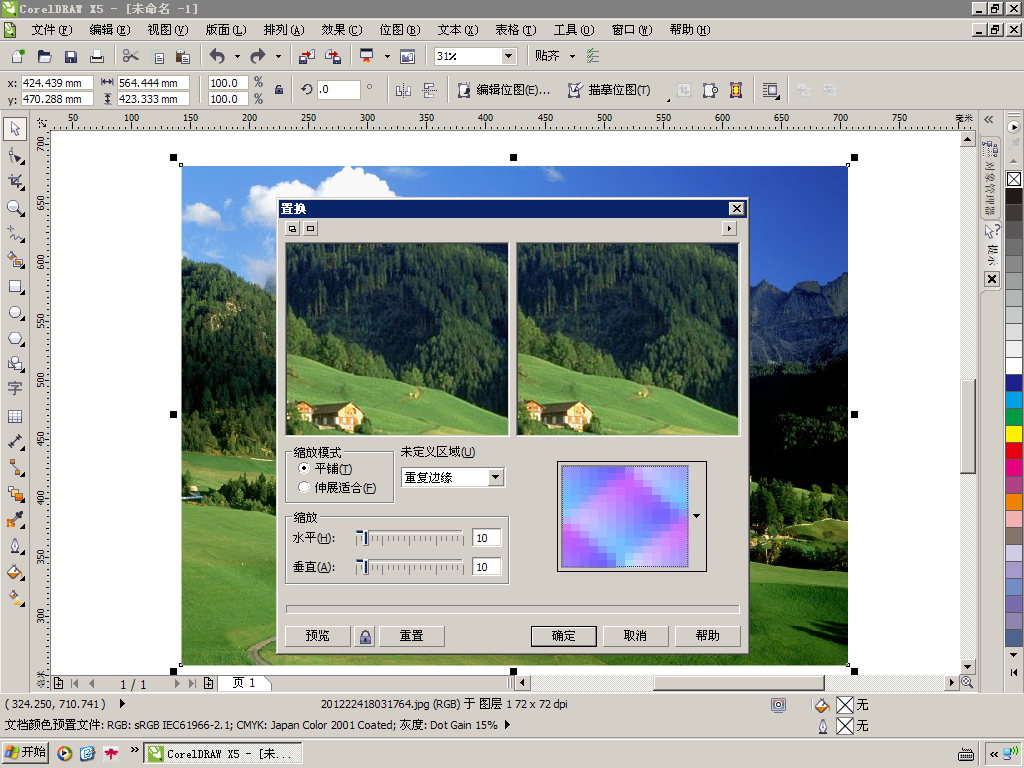Click the Export icon
The width and height of the screenshot is (1024, 768).
click(333, 56)
